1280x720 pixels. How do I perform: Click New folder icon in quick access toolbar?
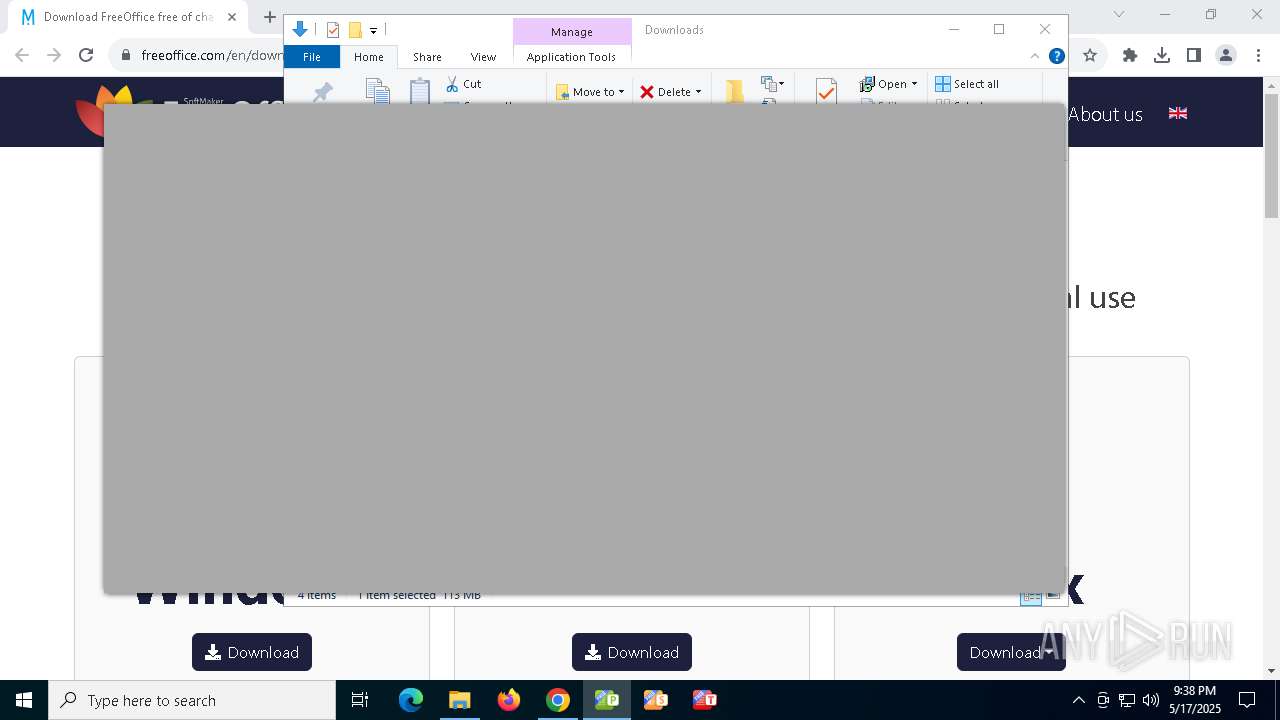coord(354,30)
